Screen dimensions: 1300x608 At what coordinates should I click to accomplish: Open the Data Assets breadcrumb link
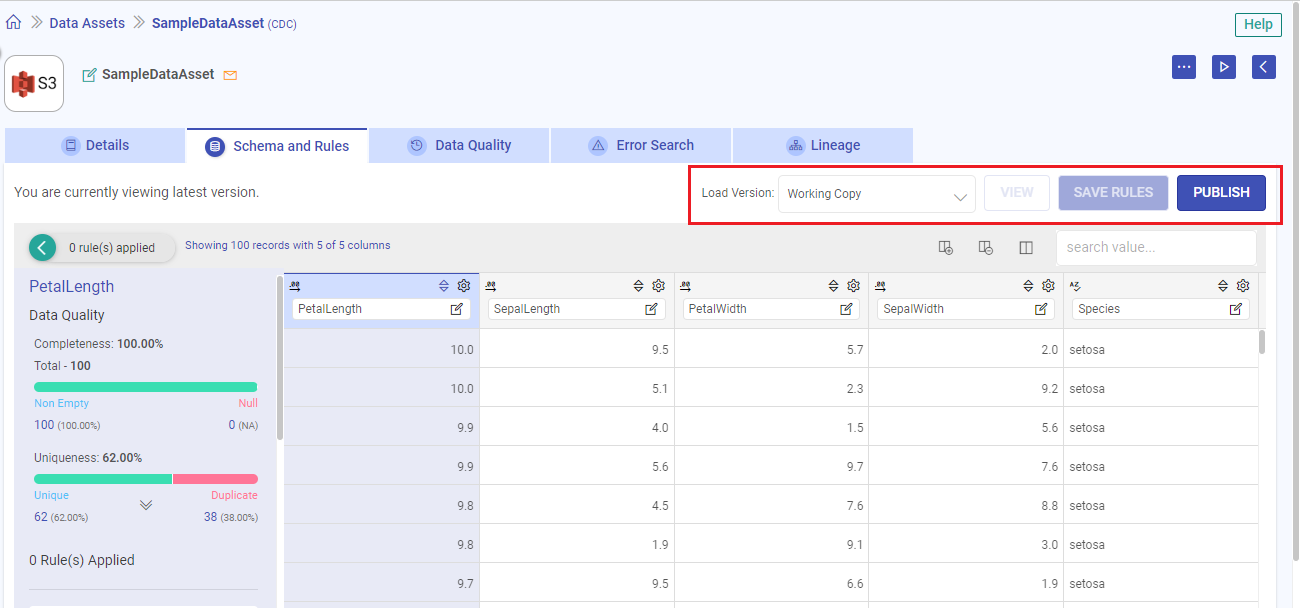87,21
